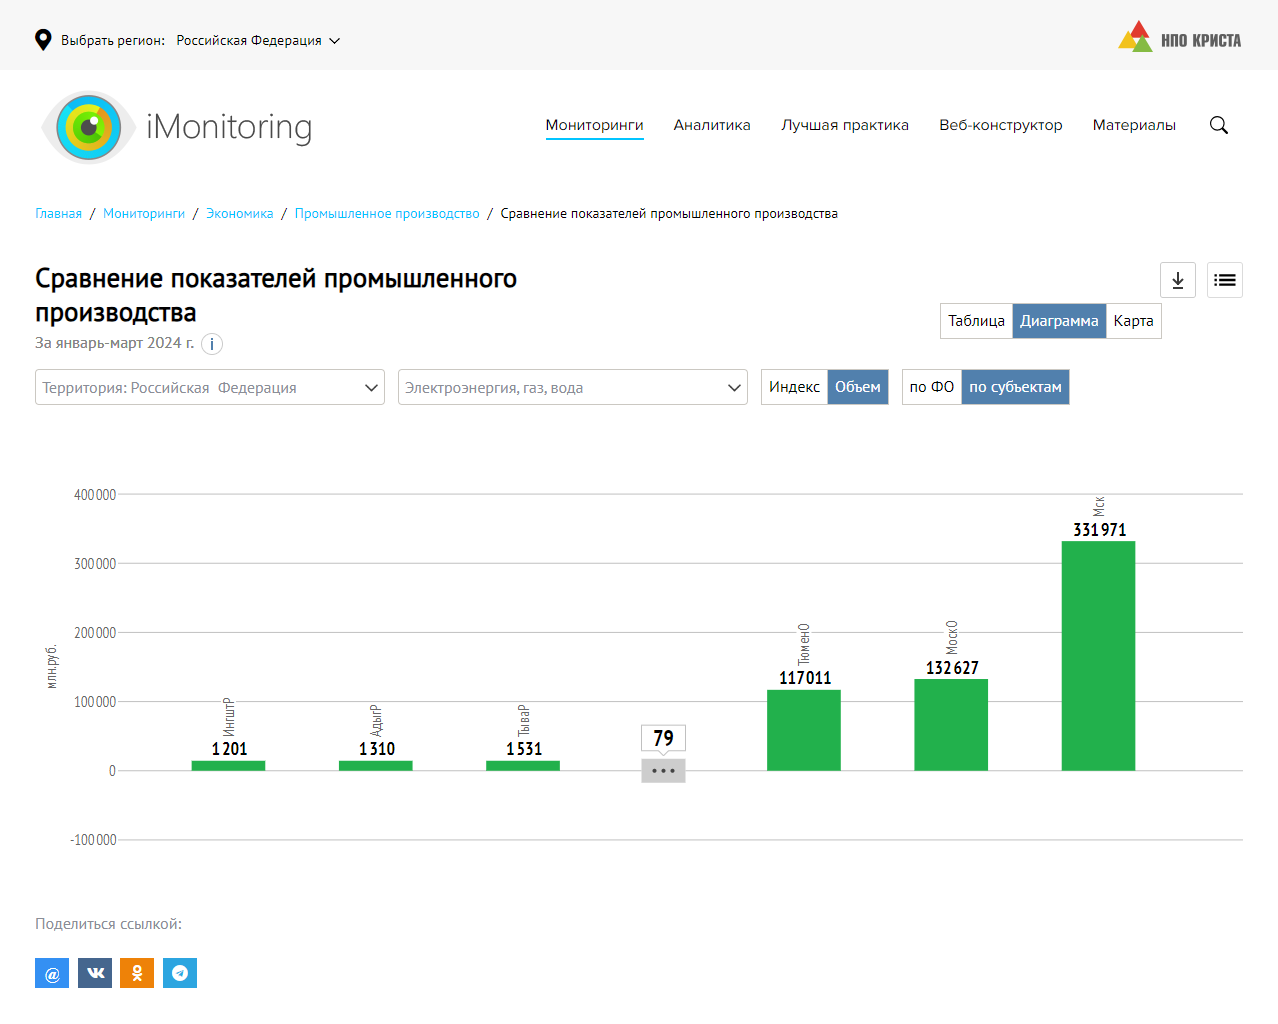This screenshot has width=1278, height=1024.
Task: Share link on VK
Action: click(95, 973)
